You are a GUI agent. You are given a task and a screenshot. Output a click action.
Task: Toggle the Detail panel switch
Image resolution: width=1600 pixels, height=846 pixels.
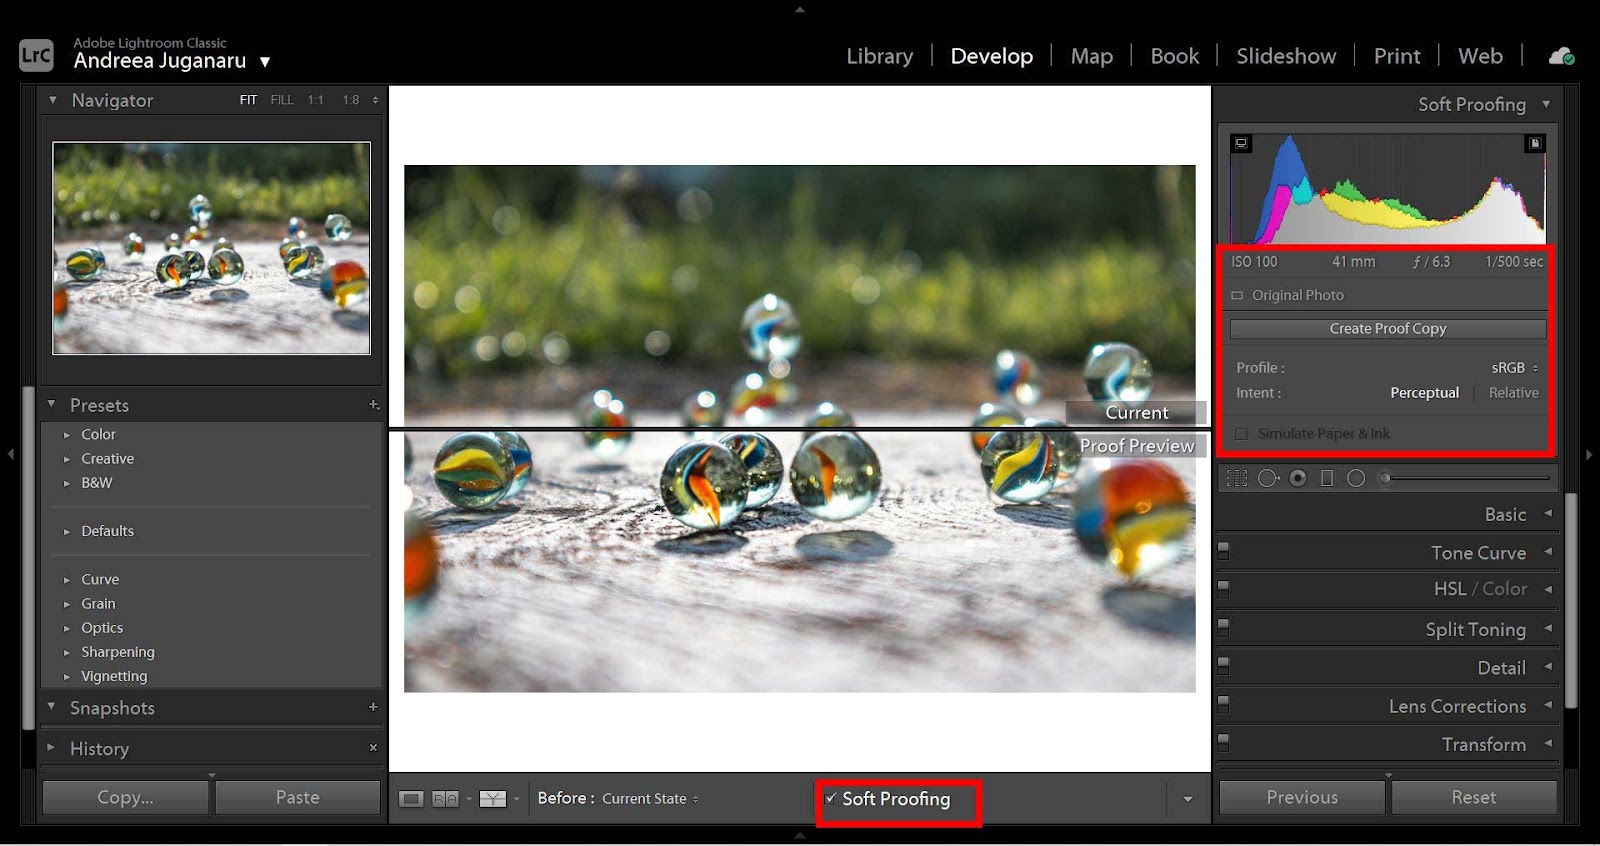coord(1223,667)
